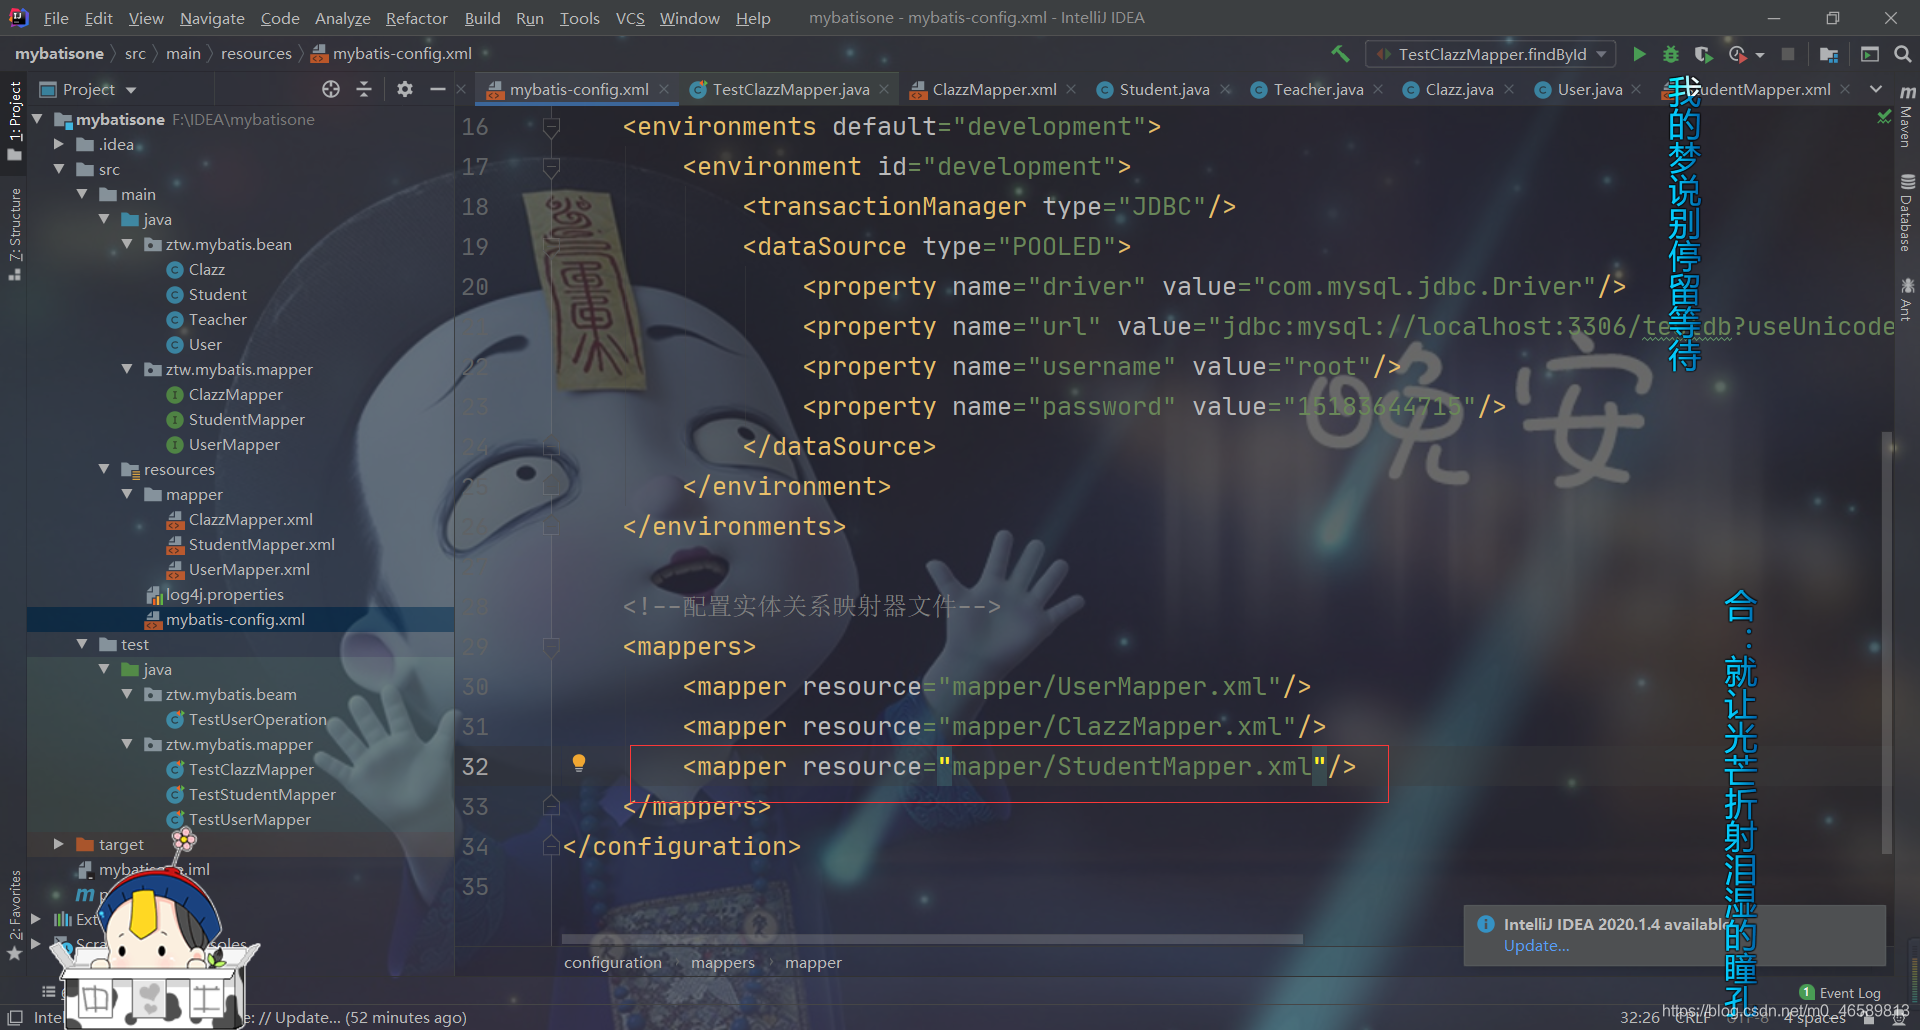Open Search Everywhere magnifier icon
Screen dimensions: 1920x1030
[x=1903, y=54]
